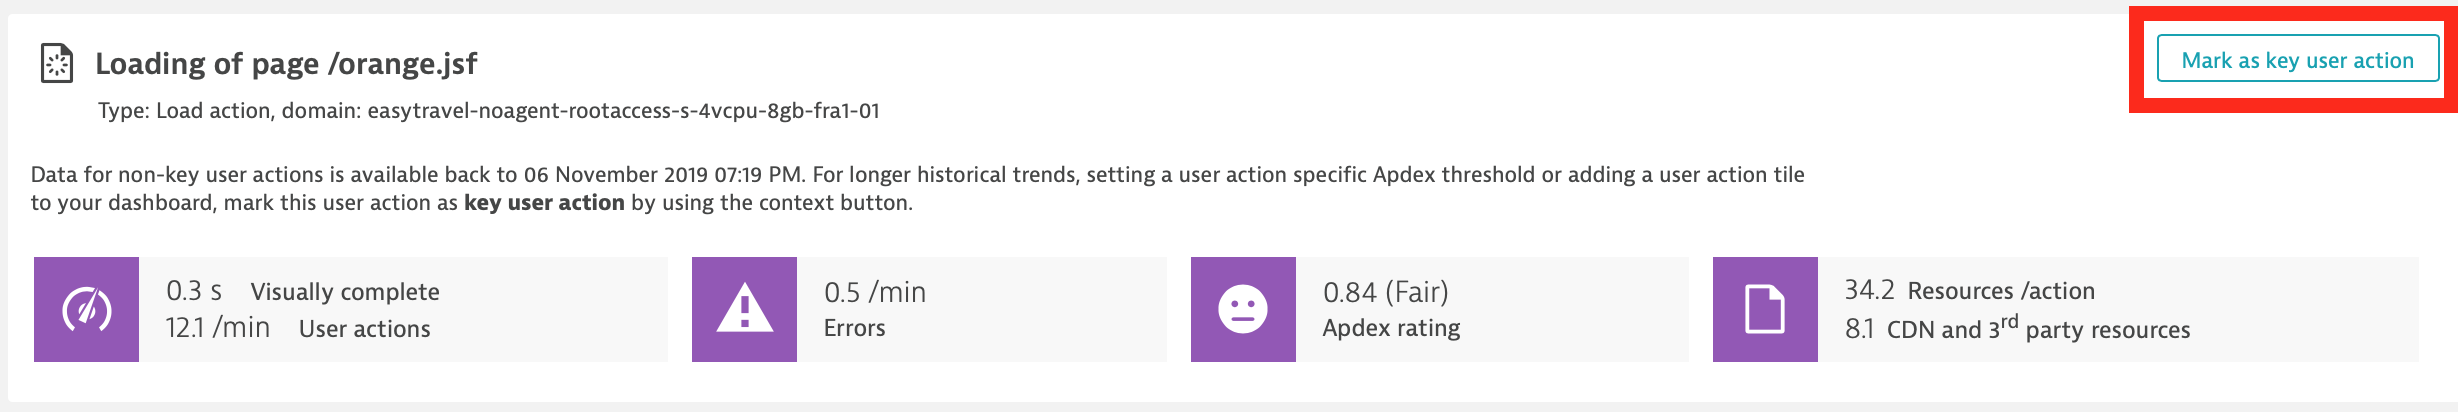Viewport: 2458px width, 412px height.
Task: Click the 12.1 /min user actions value
Action: click(218, 328)
